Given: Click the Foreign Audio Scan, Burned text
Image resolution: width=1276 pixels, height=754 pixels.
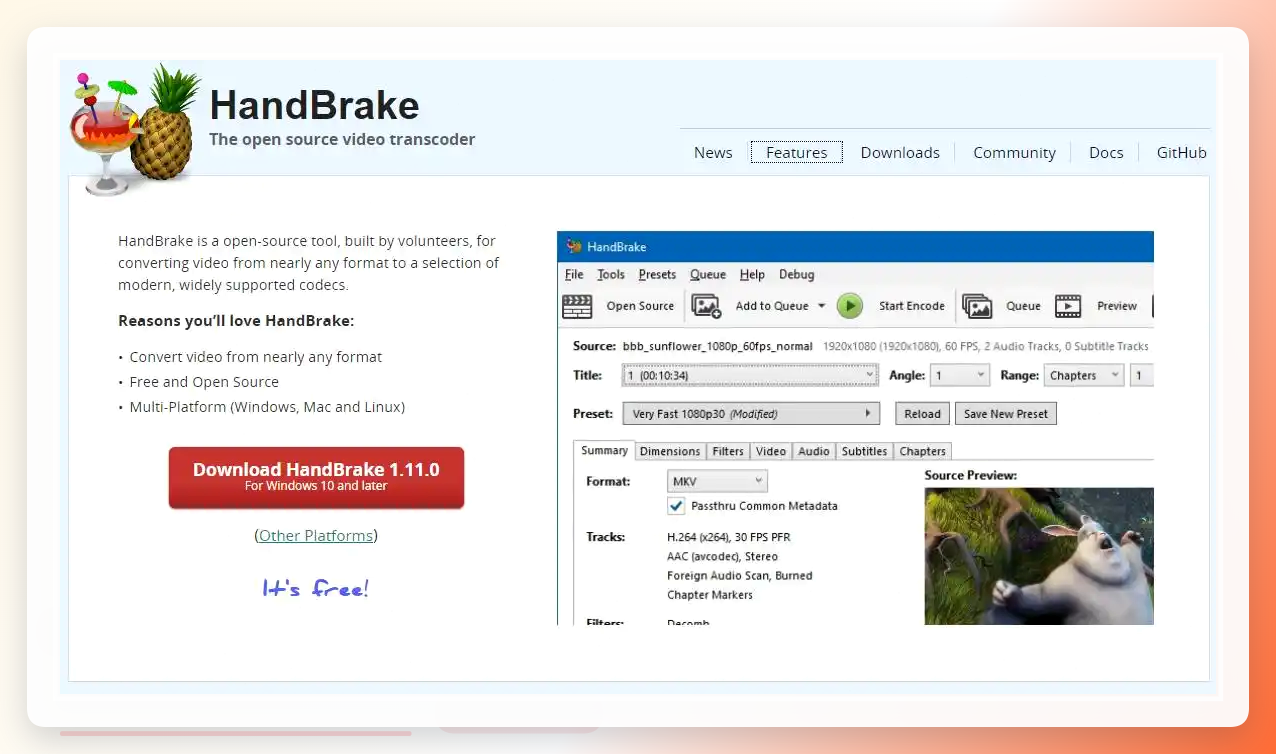Looking at the screenshot, I should point(740,576).
